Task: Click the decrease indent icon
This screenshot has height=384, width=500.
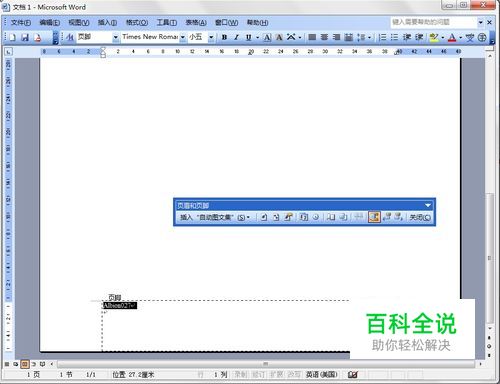Action: point(407,37)
